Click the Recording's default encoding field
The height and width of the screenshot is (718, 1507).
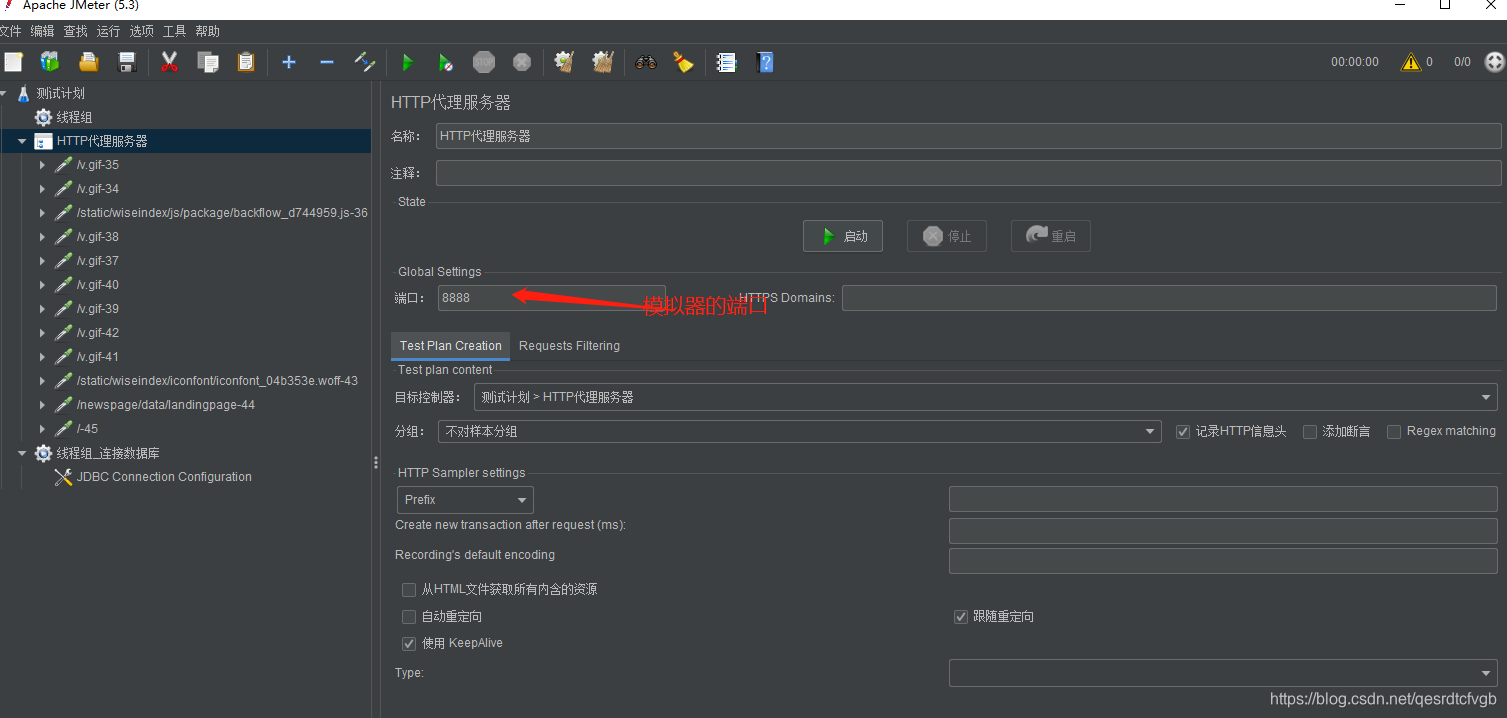[1223, 561]
